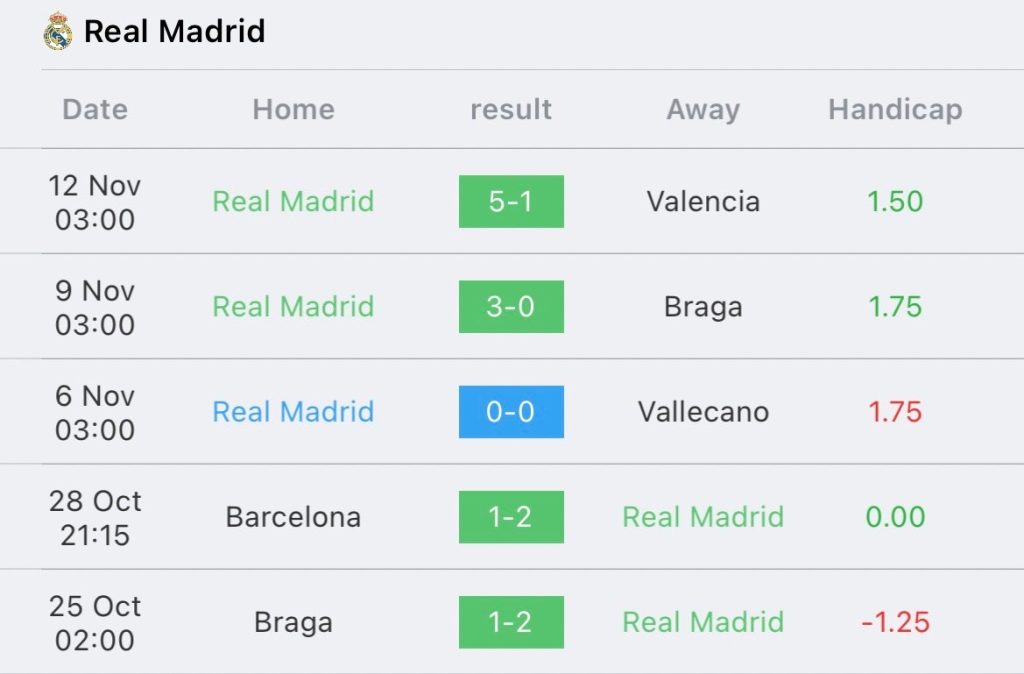This screenshot has height=674, width=1024.
Task: Click Braga home team on 25 Oct
Action: coord(293,623)
